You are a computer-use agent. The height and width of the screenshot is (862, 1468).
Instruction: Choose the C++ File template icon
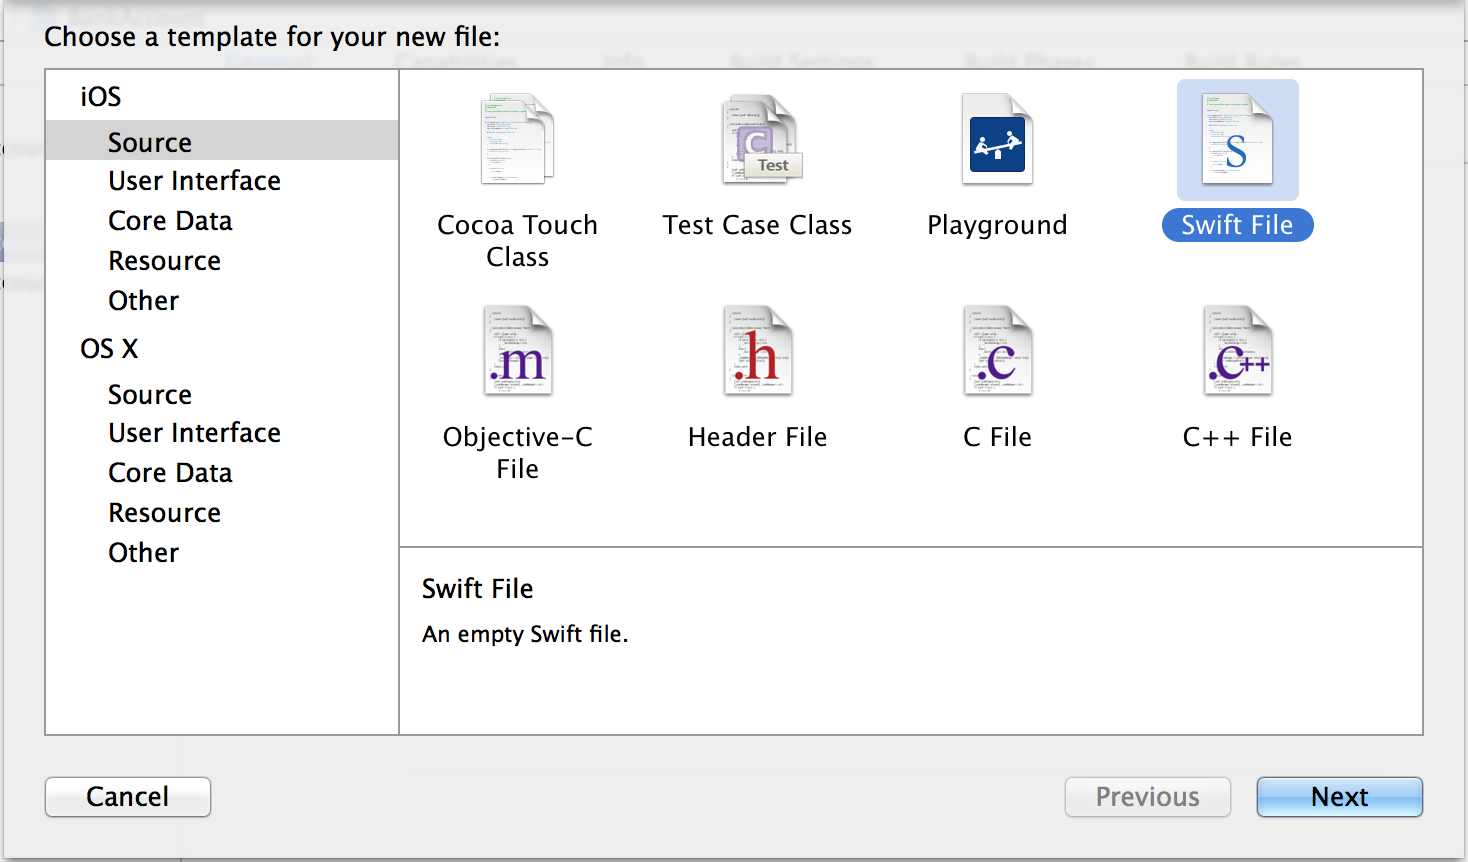pos(1237,352)
